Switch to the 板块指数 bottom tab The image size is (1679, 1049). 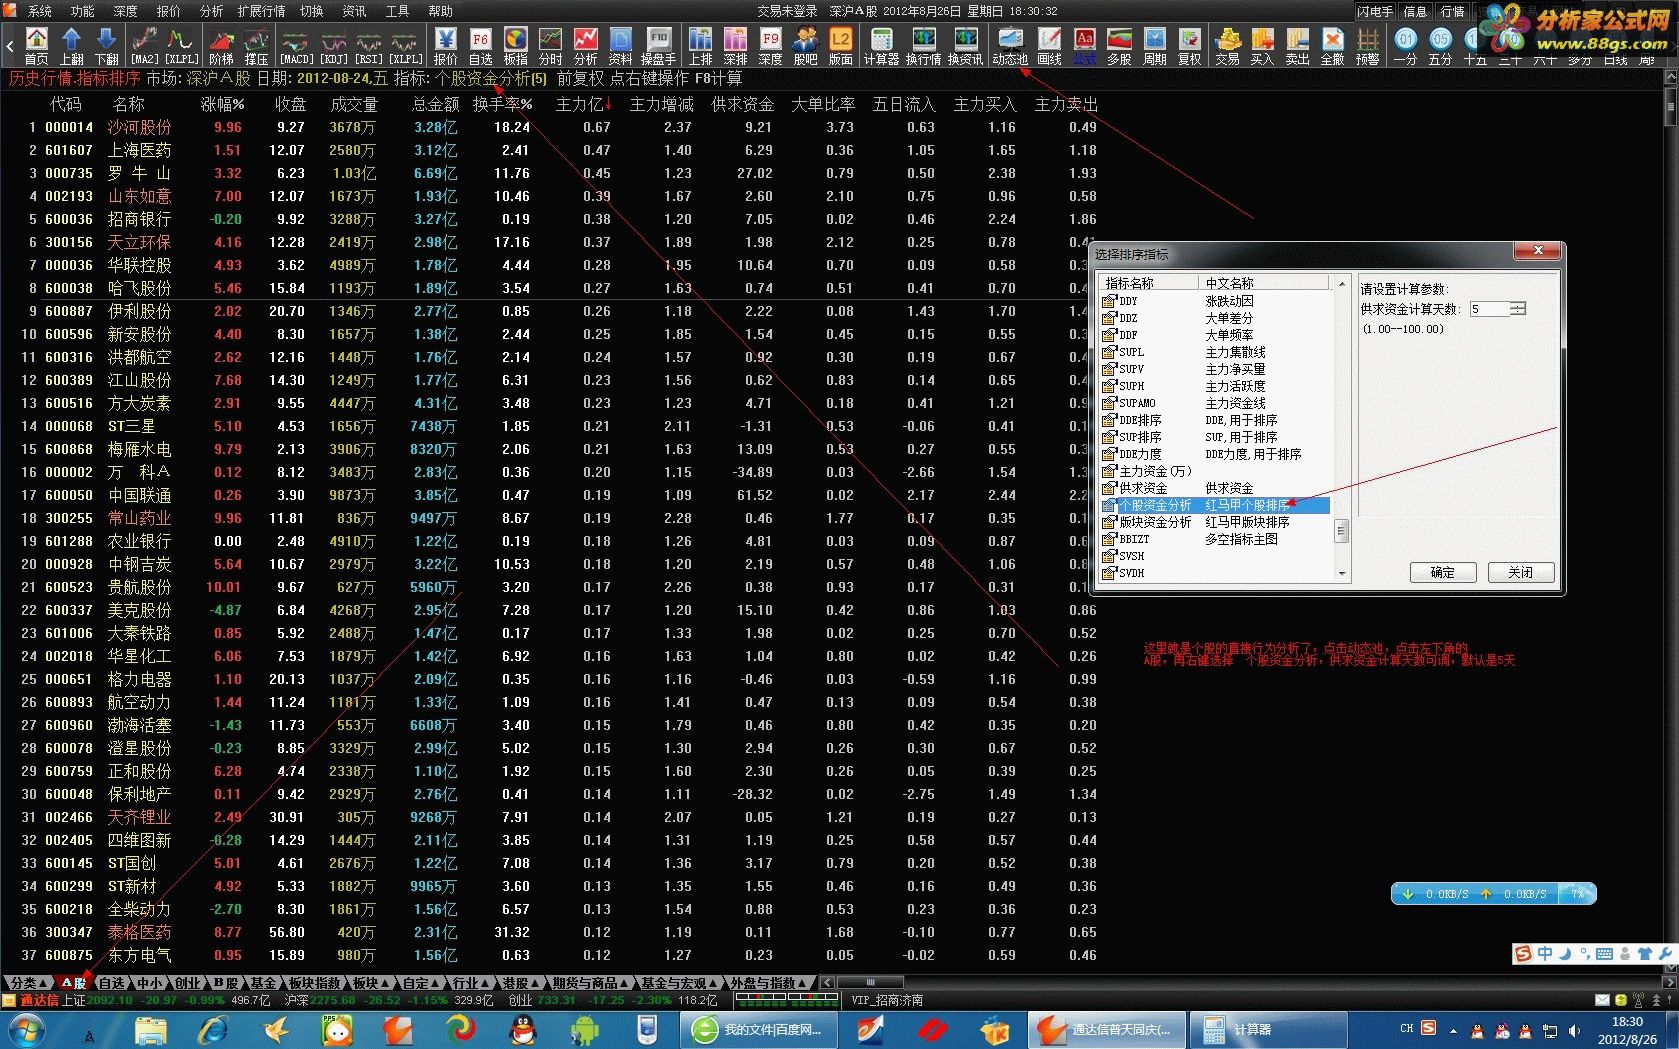(x=313, y=983)
